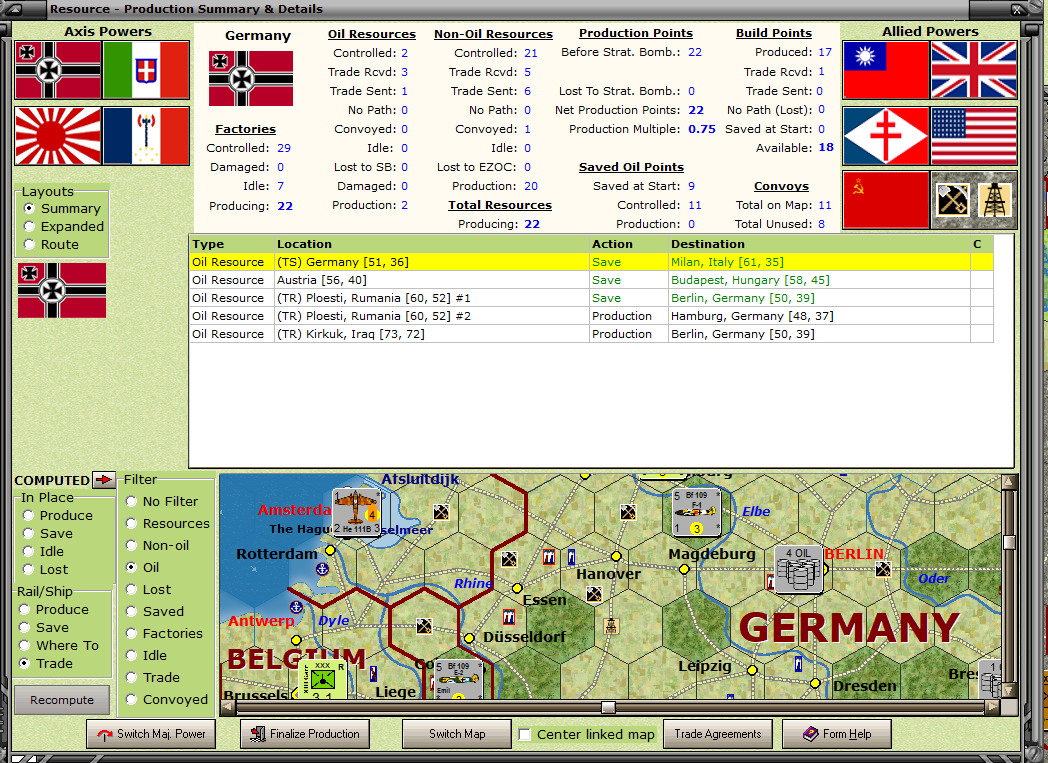Select In Place Produce option
The width and height of the screenshot is (1048, 763).
[28, 515]
